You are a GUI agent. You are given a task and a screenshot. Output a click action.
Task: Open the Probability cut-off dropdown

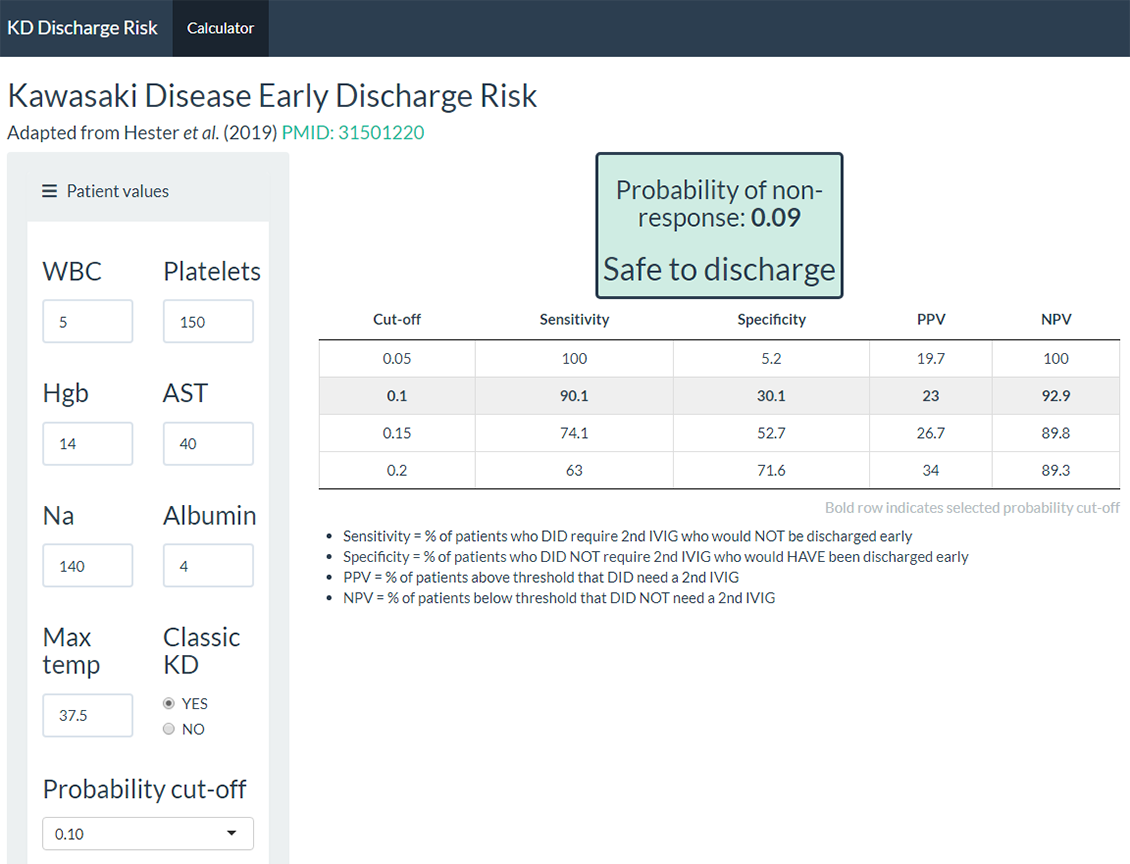(x=140, y=833)
